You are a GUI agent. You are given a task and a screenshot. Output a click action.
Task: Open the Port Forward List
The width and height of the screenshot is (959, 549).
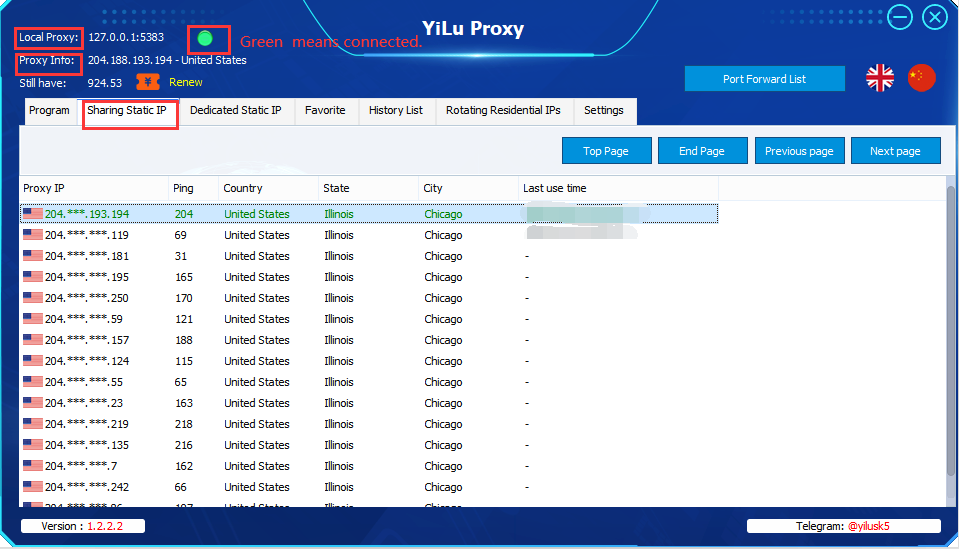[x=765, y=79]
